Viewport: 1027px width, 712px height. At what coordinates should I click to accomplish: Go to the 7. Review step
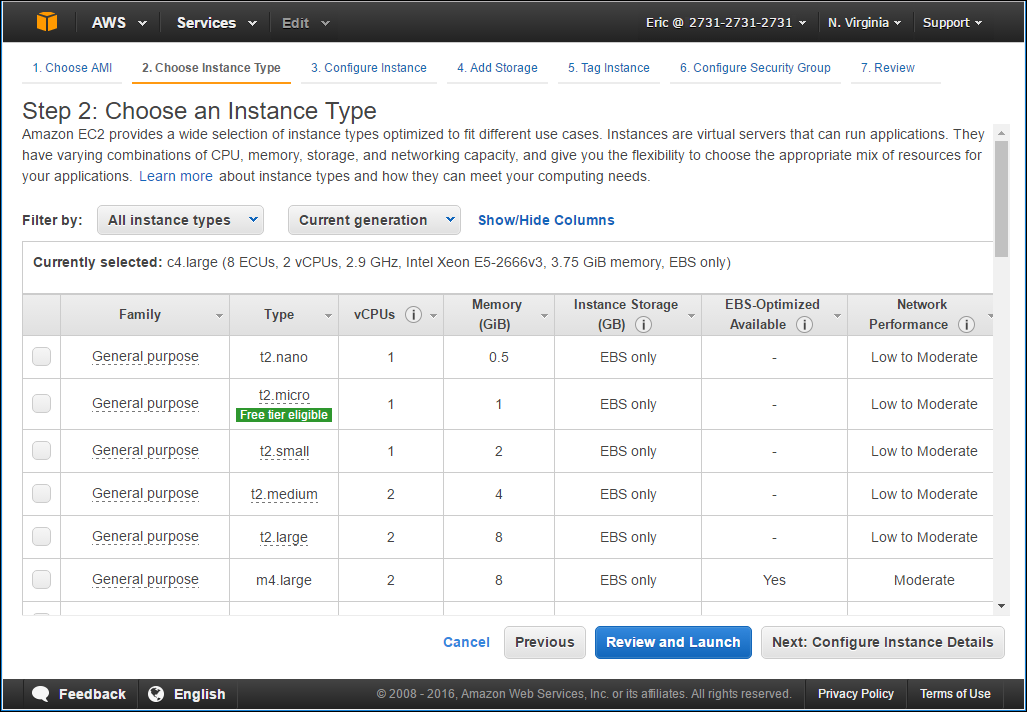coord(887,68)
